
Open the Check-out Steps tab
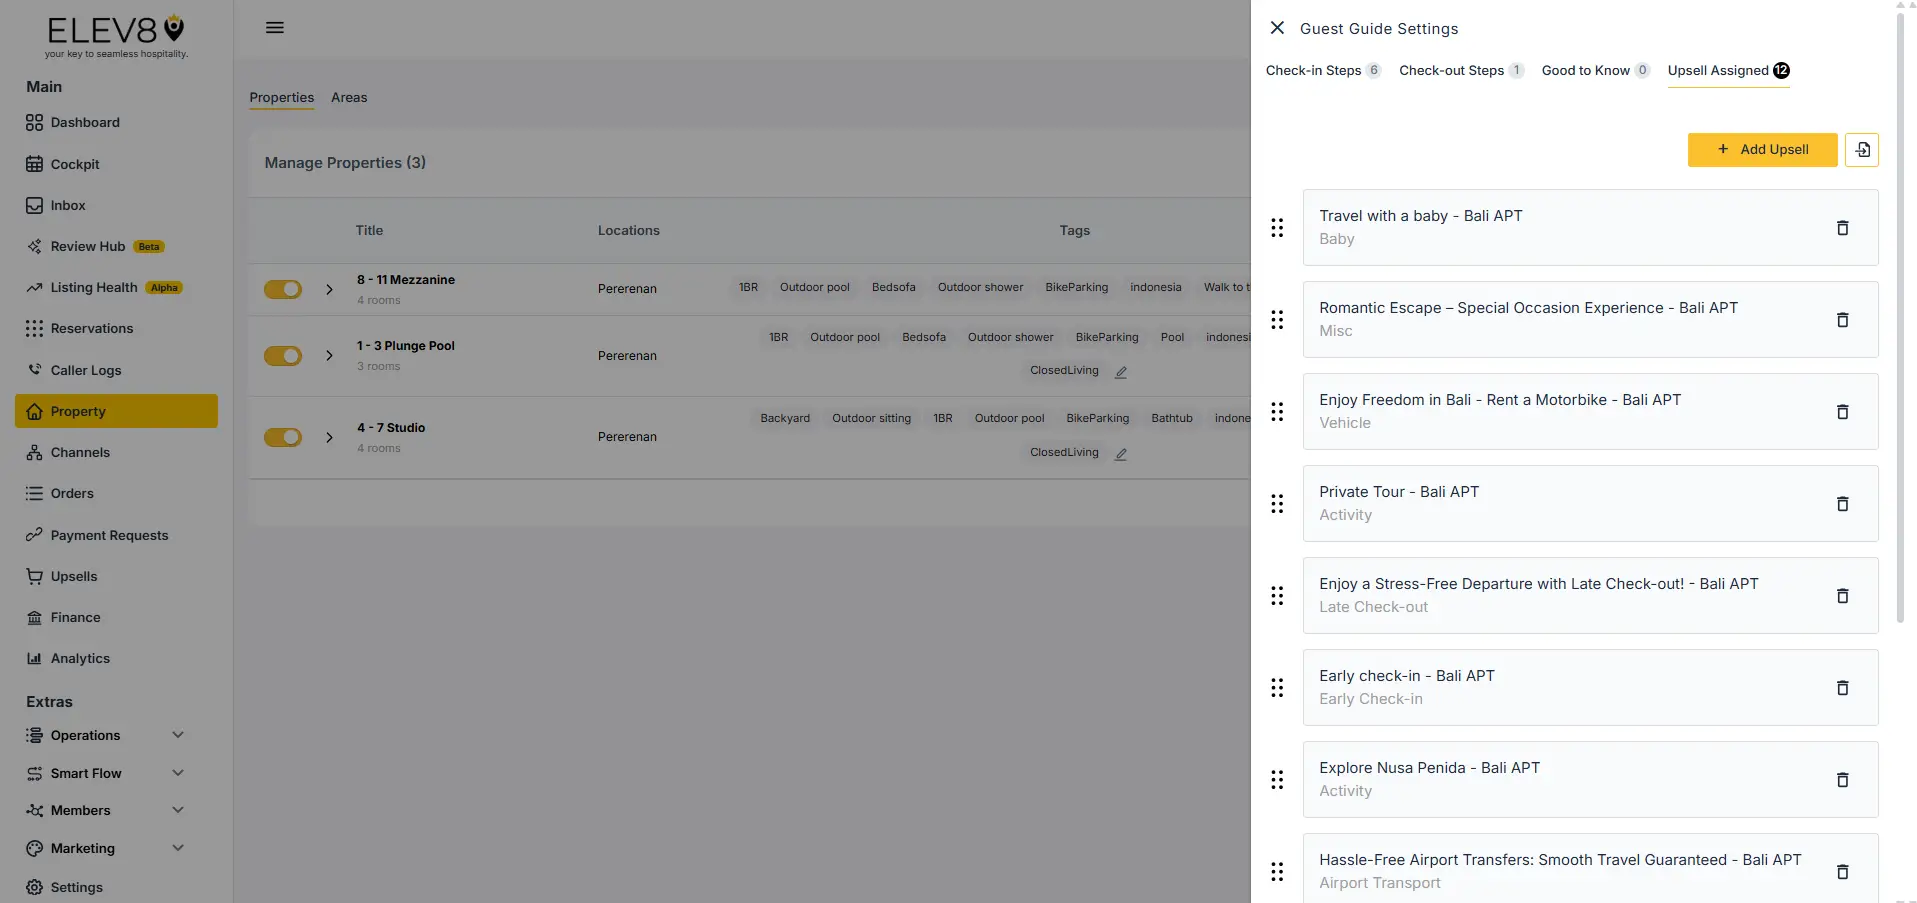click(x=1461, y=71)
